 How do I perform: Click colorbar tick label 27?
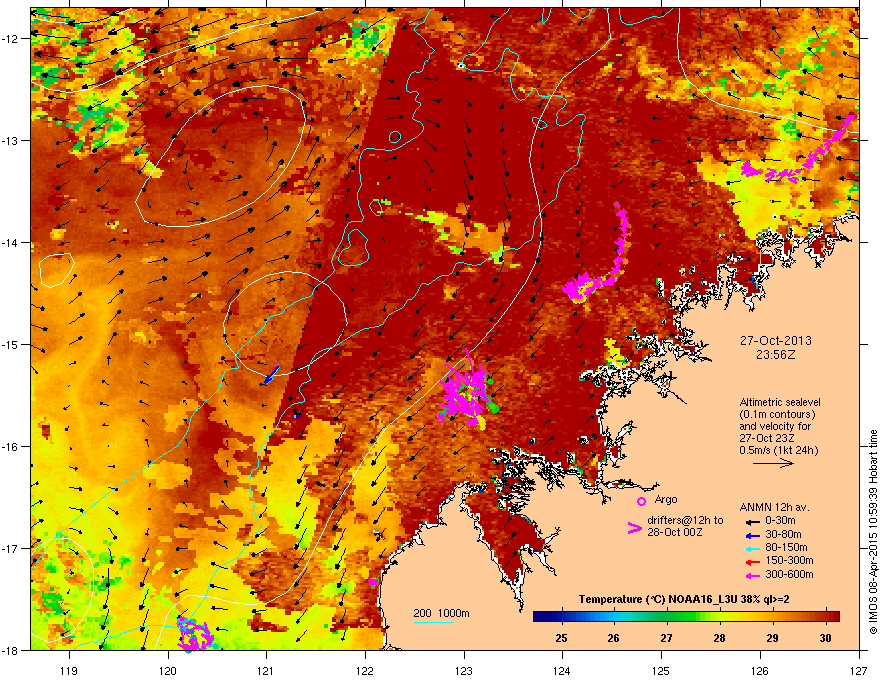[x=666, y=638]
